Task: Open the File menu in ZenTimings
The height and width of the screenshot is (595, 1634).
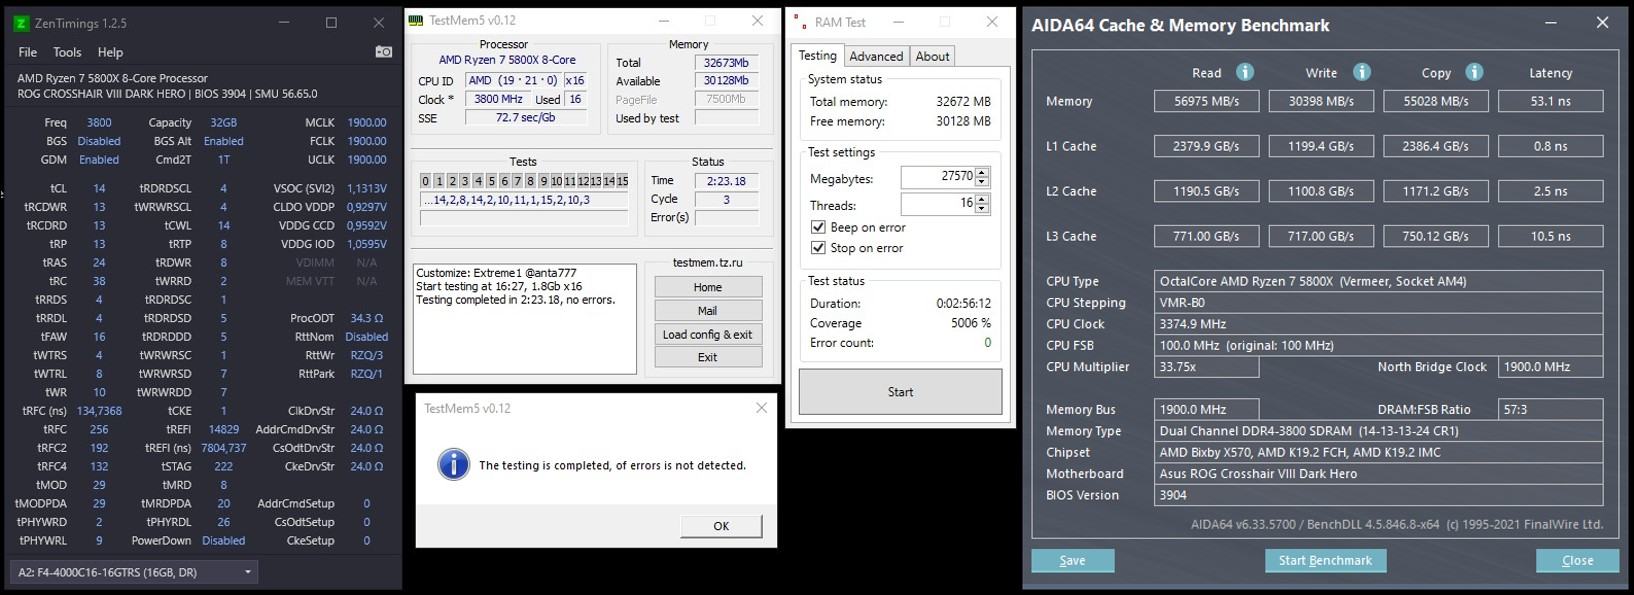Action: [x=28, y=52]
